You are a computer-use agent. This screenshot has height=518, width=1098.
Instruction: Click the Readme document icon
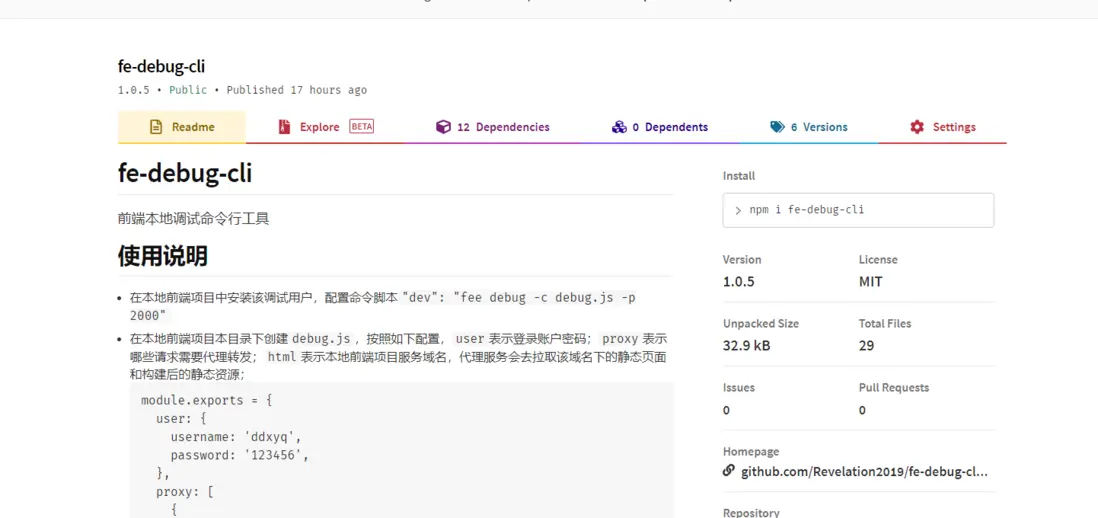click(x=157, y=127)
